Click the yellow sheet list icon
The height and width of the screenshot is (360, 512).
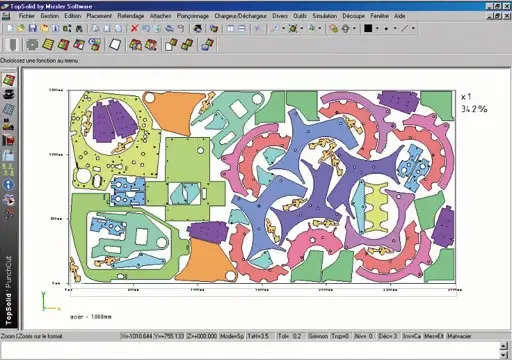[48, 44]
